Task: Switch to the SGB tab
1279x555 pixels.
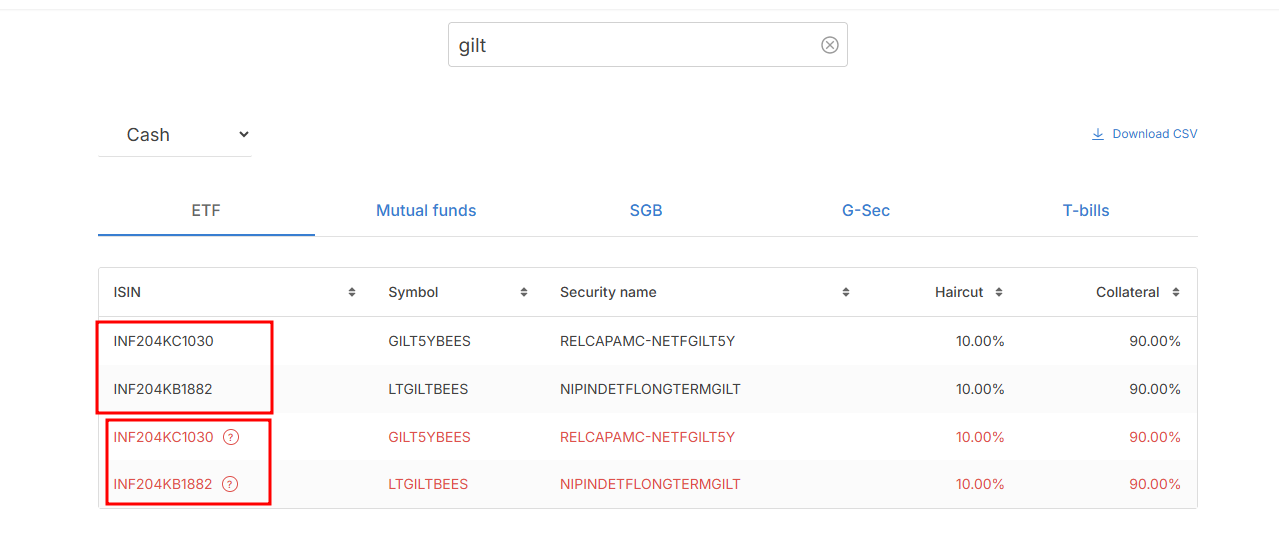Action: [x=646, y=211]
